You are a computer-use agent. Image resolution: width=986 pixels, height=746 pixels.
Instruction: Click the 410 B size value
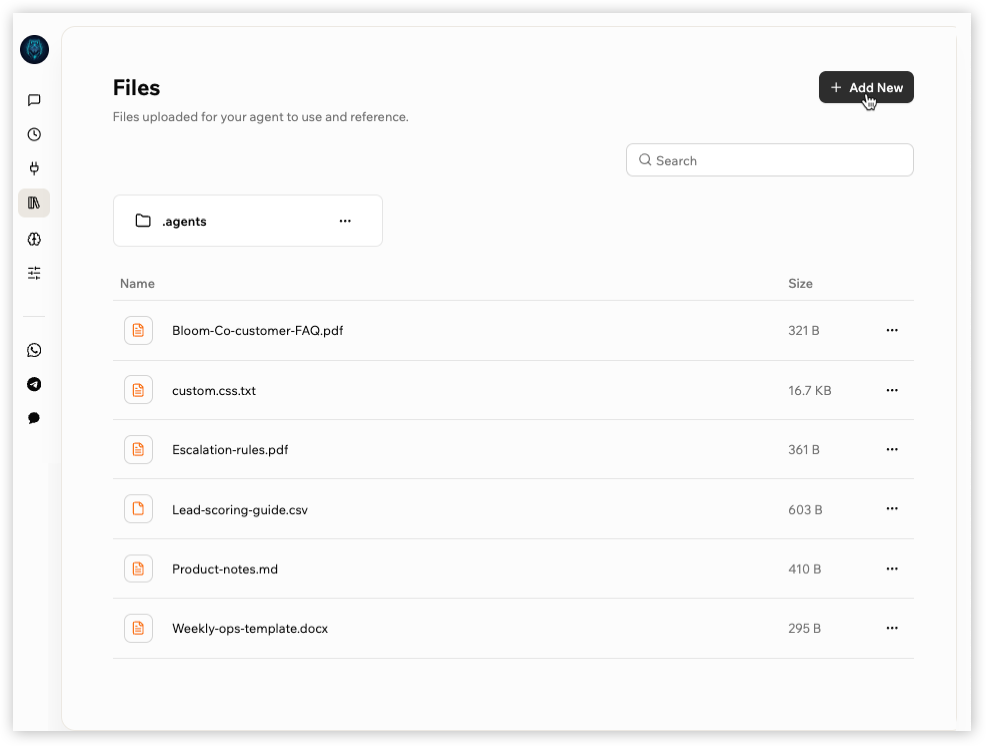(805, 569)
